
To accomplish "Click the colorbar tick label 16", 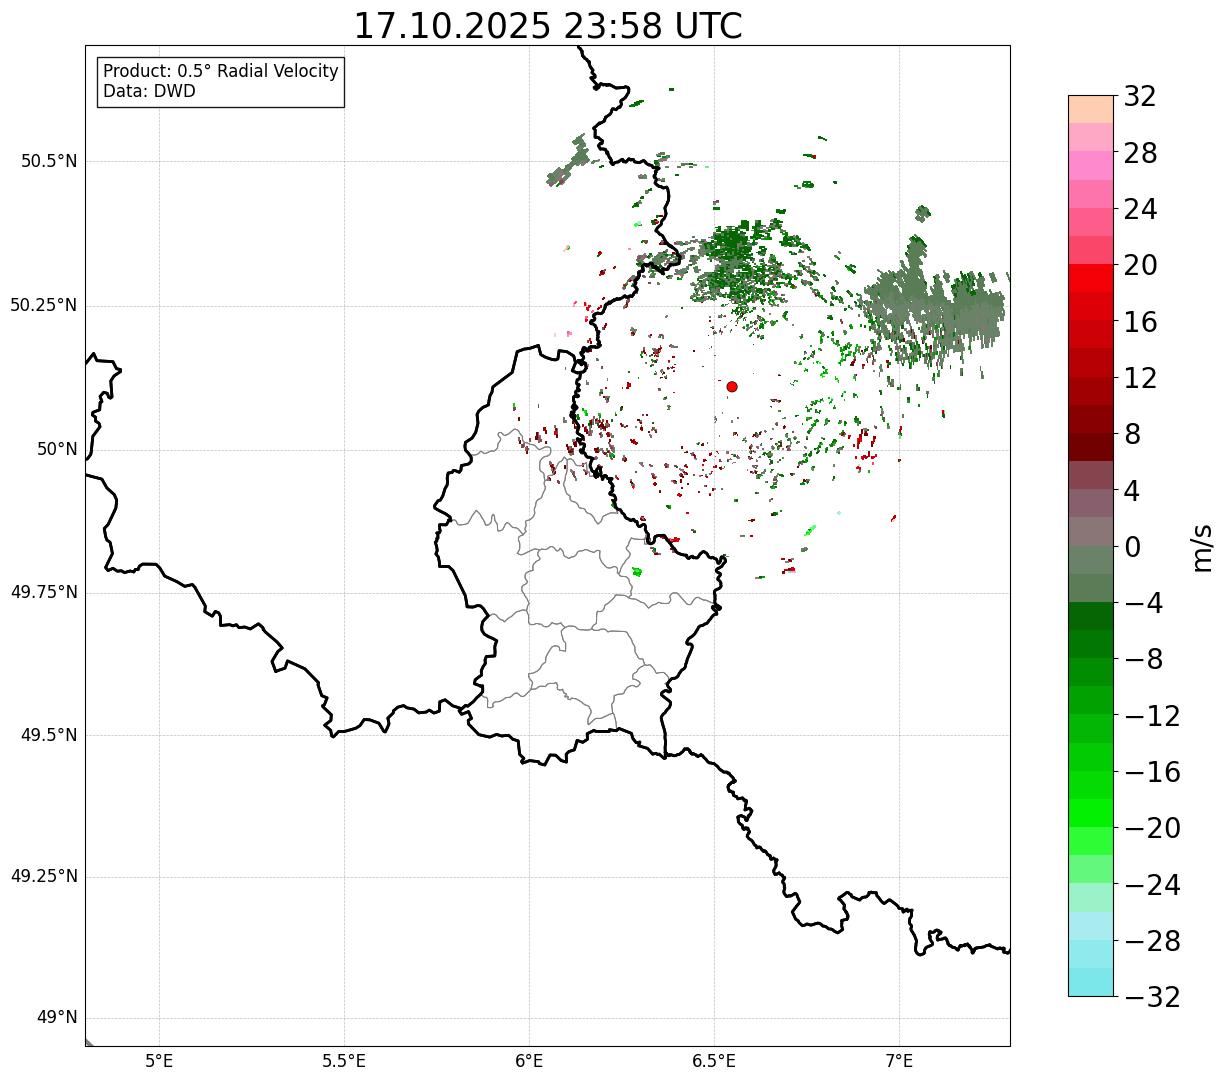I will pos(1140,322).
